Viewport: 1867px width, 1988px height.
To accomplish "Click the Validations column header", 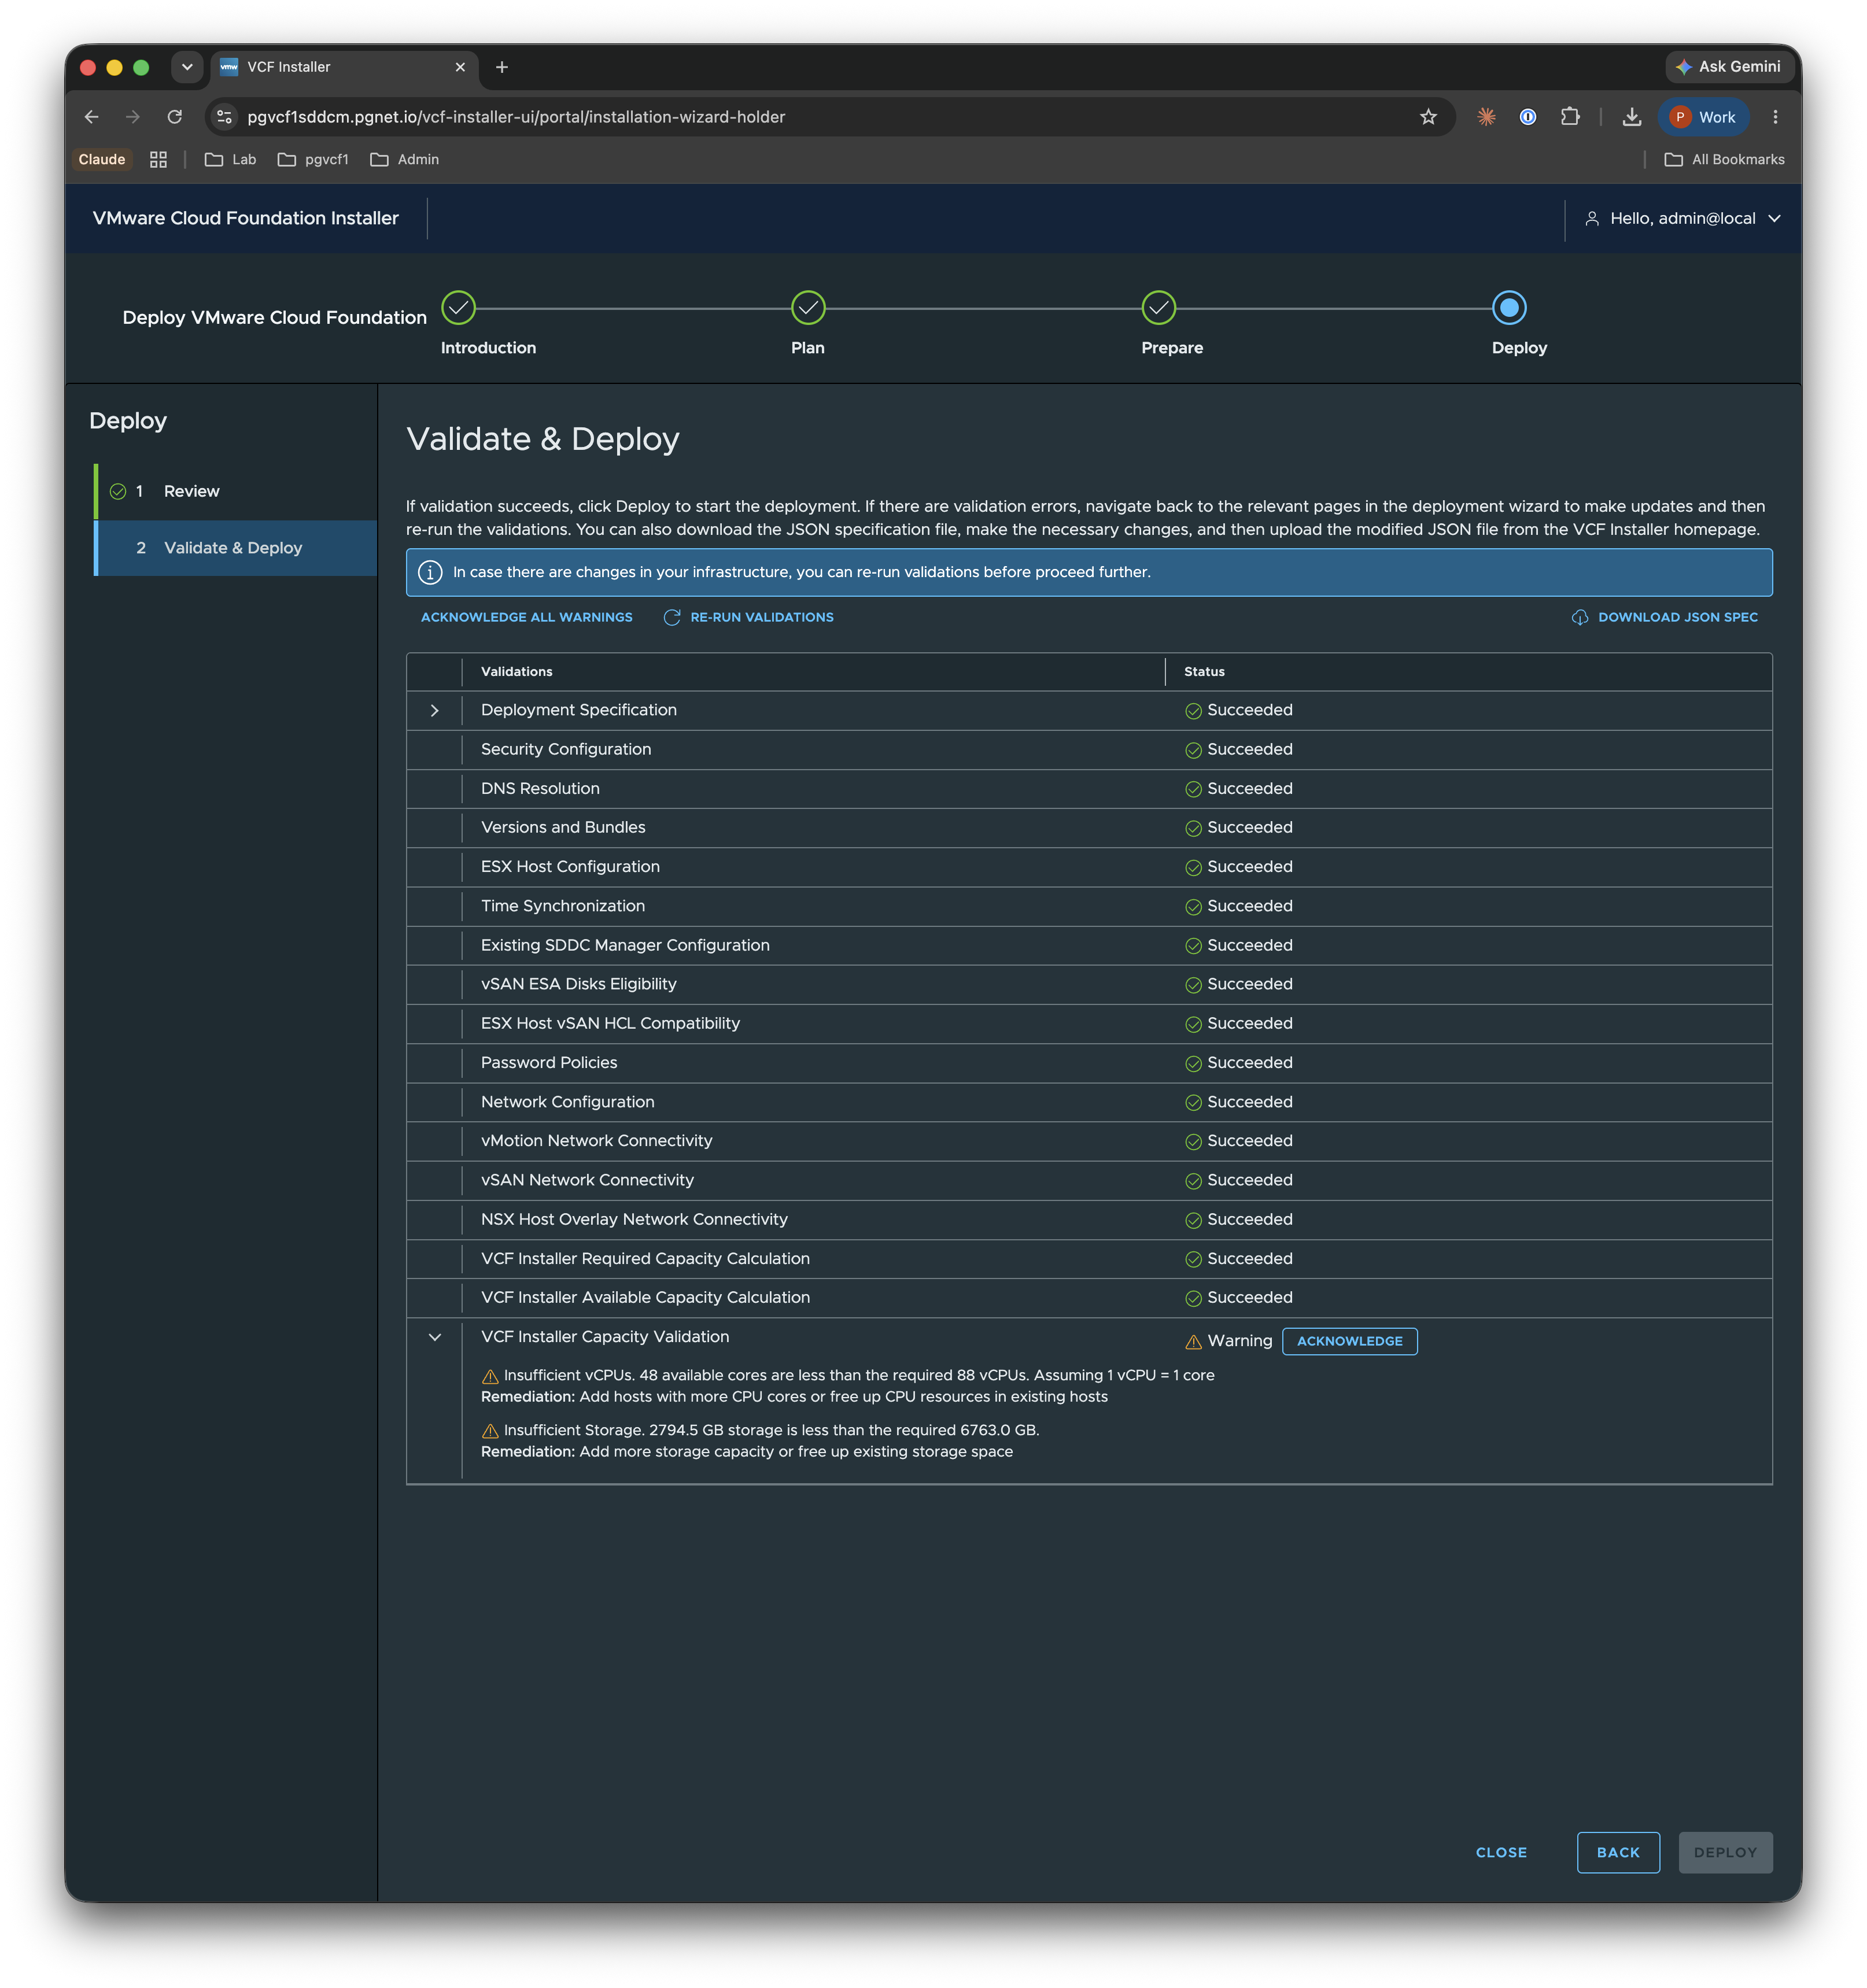I will [x=516, y=672].
